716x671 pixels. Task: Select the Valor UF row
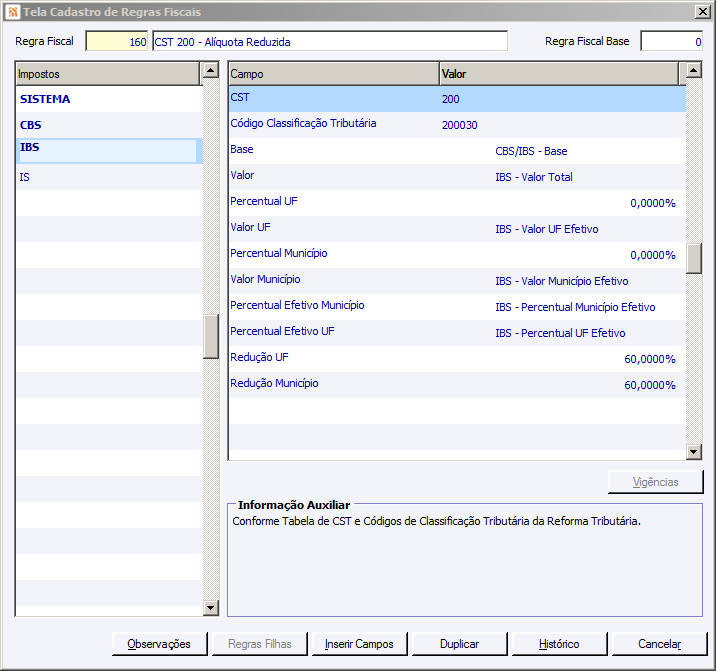coord(457,229)
